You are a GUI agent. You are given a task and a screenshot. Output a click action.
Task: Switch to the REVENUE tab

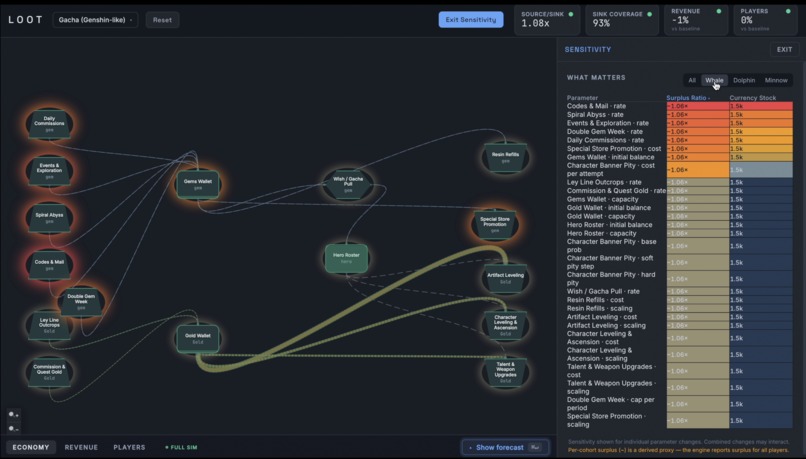81,447
